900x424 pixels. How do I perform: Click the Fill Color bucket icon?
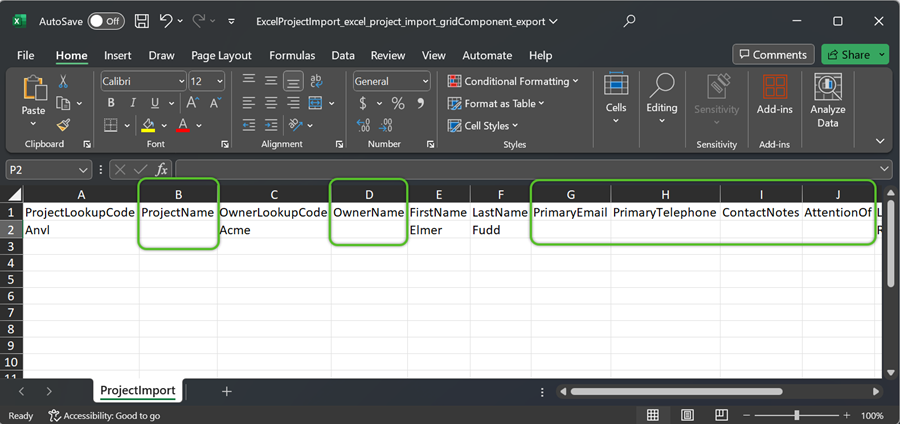pos(148,125)
